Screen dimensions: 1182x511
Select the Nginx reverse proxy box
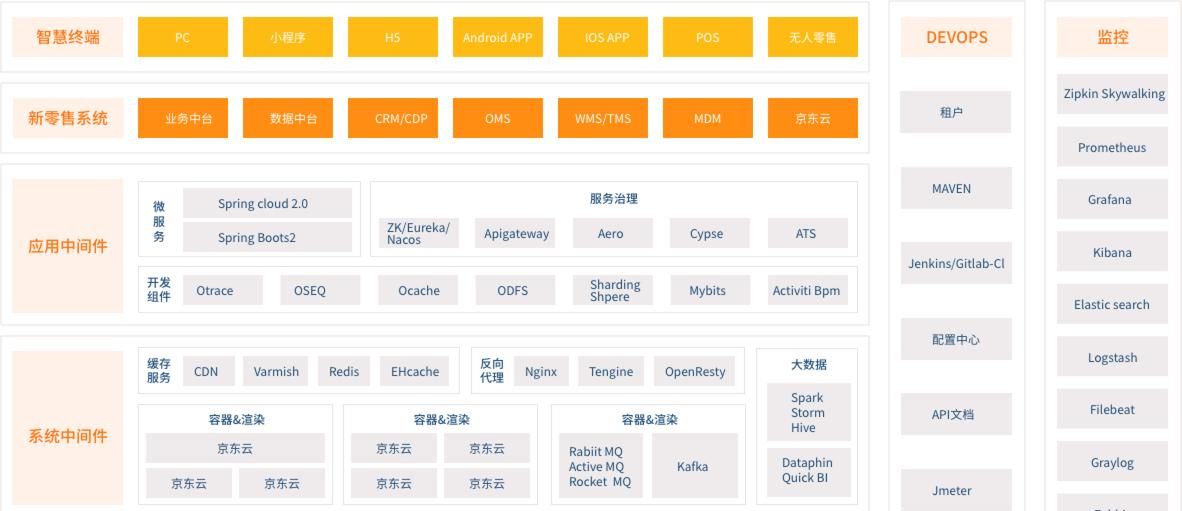point(540,371)
